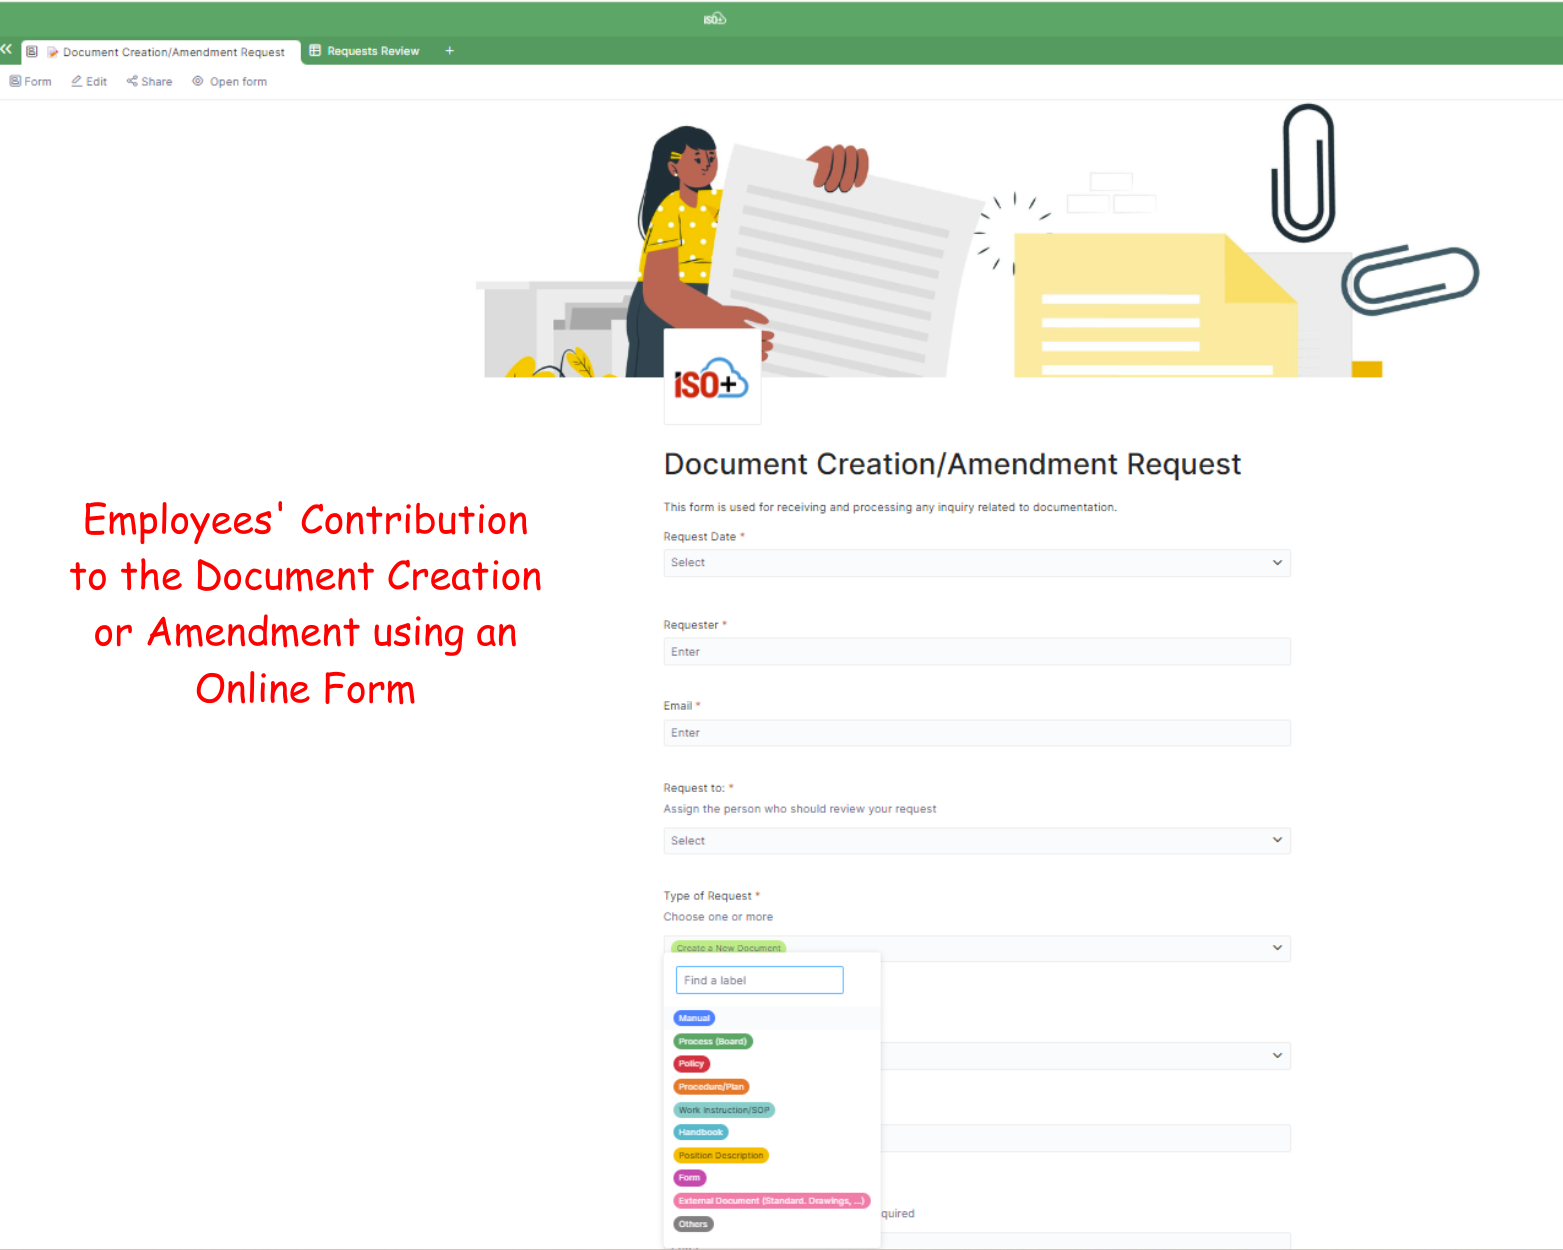1563x1250 pixels.
Task: Click the ISO+ logo in the title bar
Action: click(x=714, y=19)
